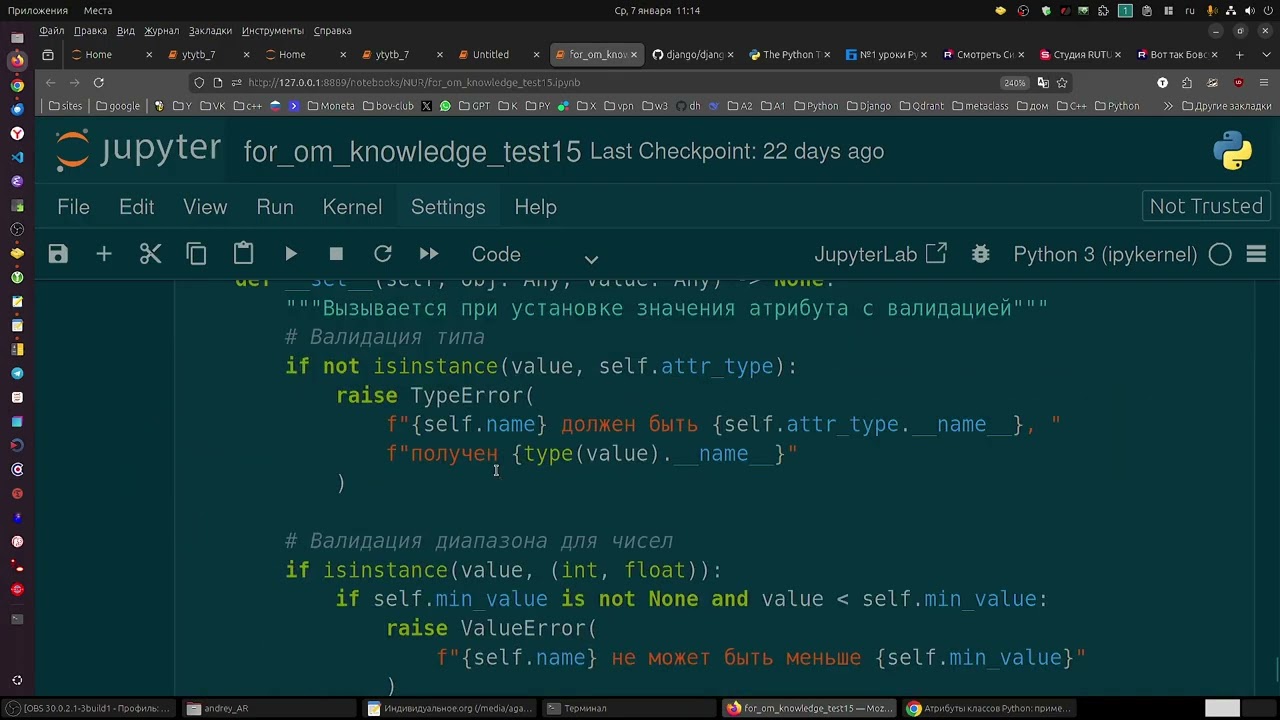This screenshot has height=720, width=1280.
Task: Open the View menu in Jupyter
Action: click(205, 207)
